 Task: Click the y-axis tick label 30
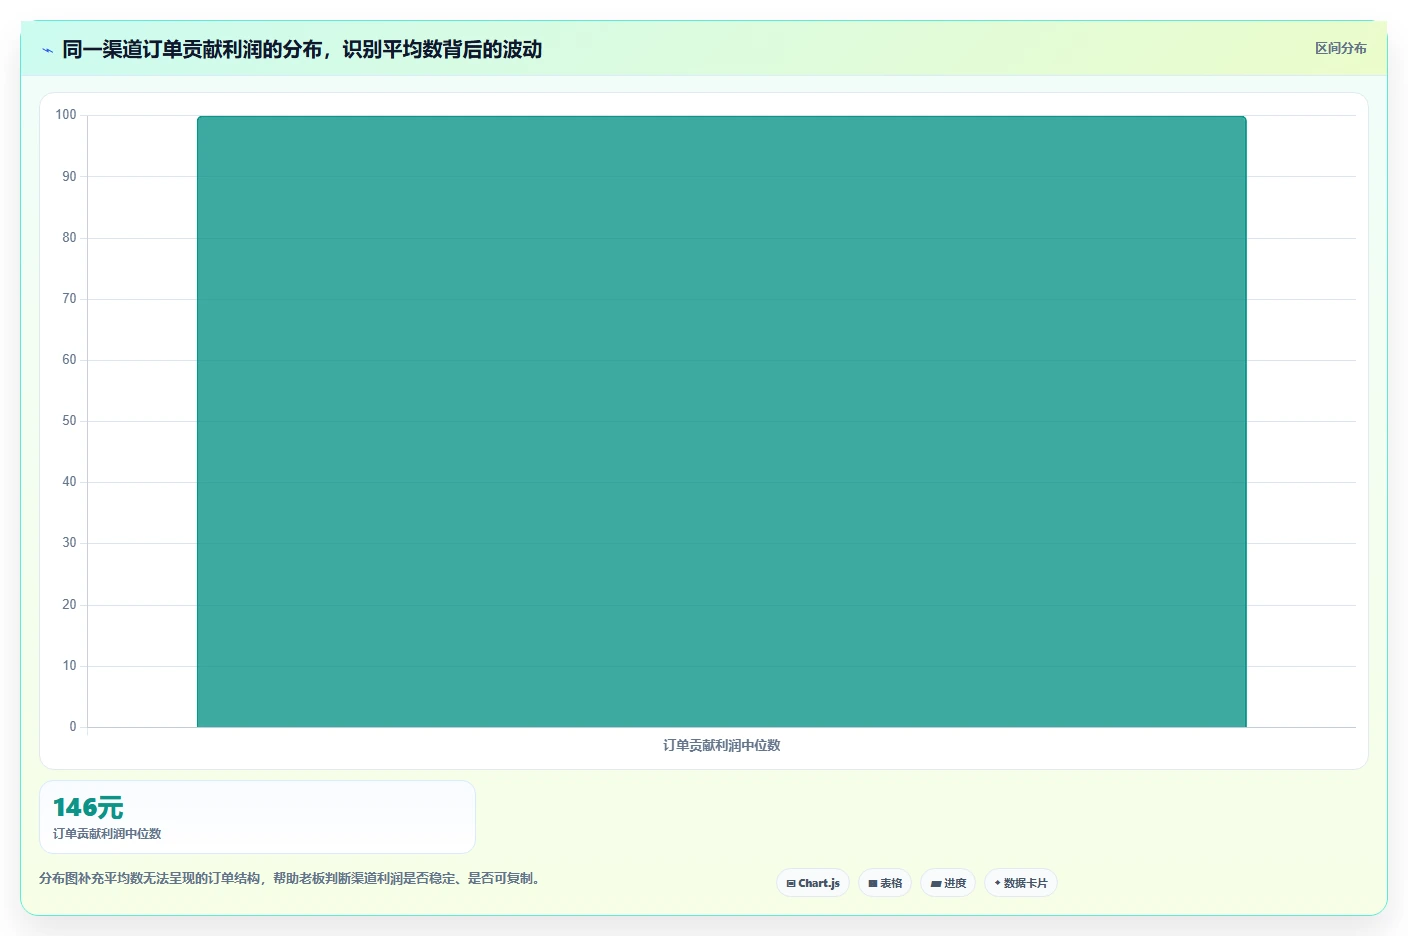(69, 542)
